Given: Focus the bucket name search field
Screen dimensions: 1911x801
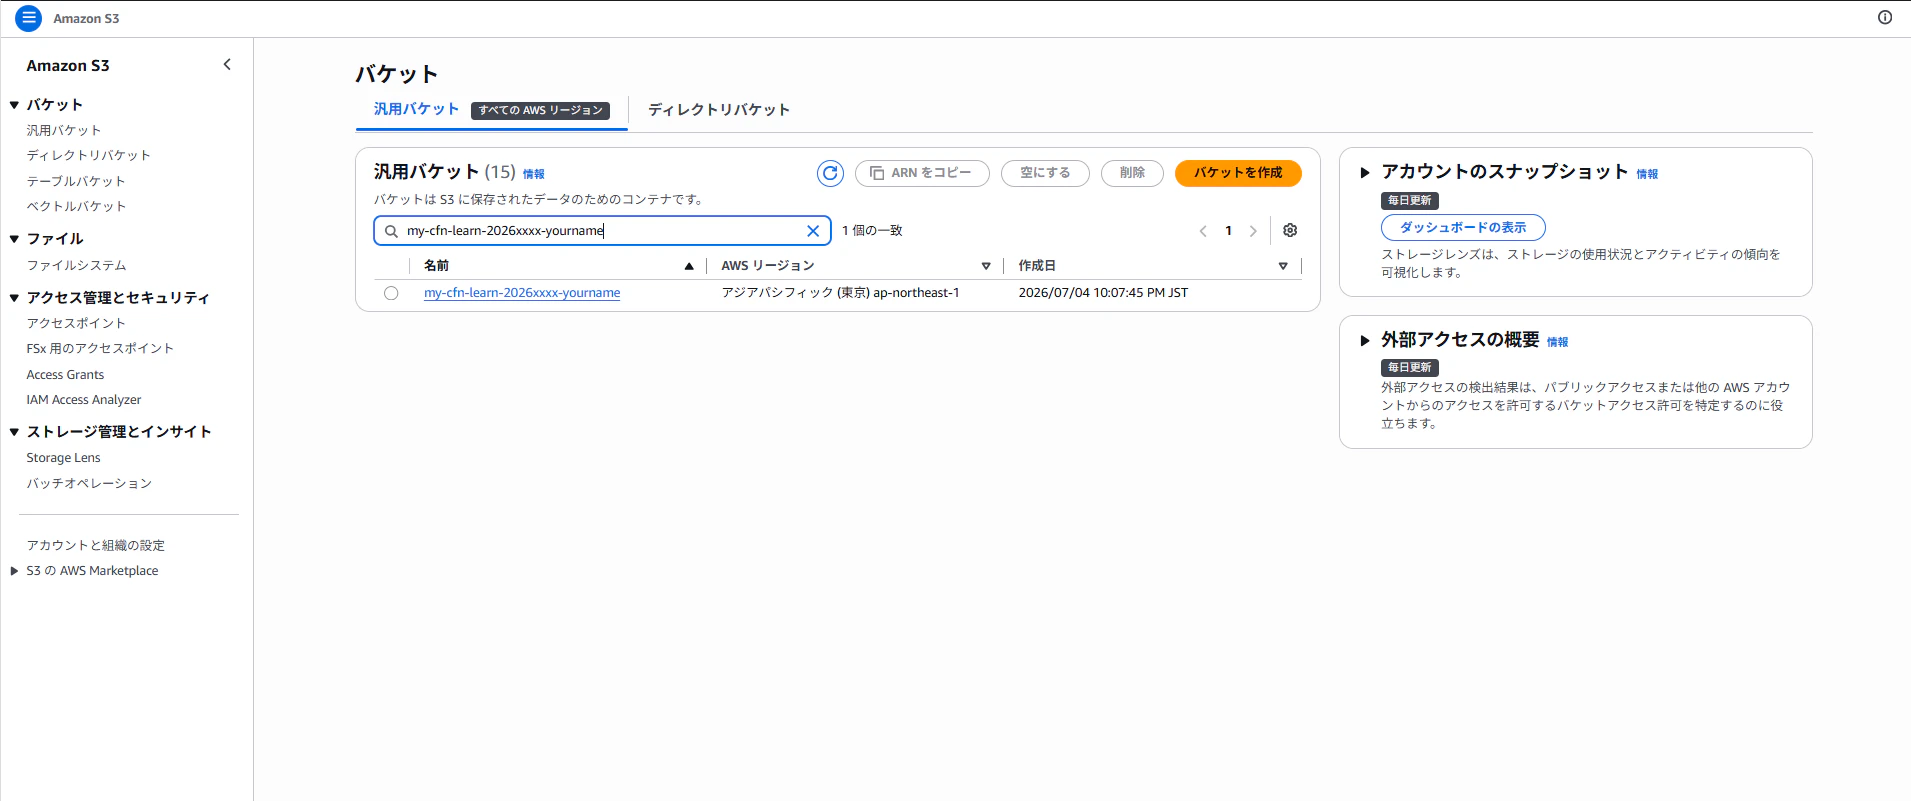Looking at the screenshot, I should tap(602, 231).
